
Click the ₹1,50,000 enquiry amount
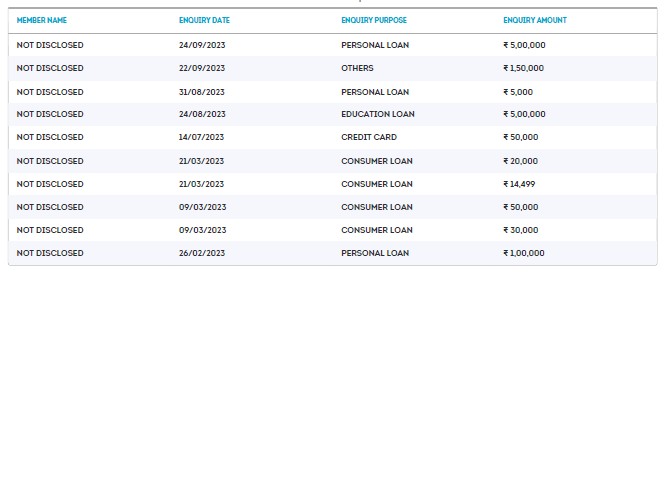pyautogui.click(x=524, y=68)
